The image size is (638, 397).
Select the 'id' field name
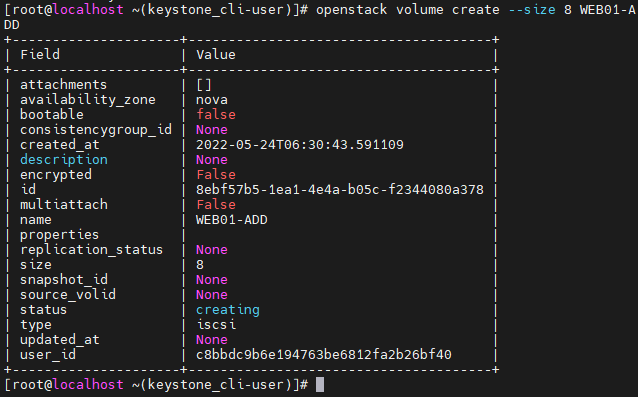[28, 190]
